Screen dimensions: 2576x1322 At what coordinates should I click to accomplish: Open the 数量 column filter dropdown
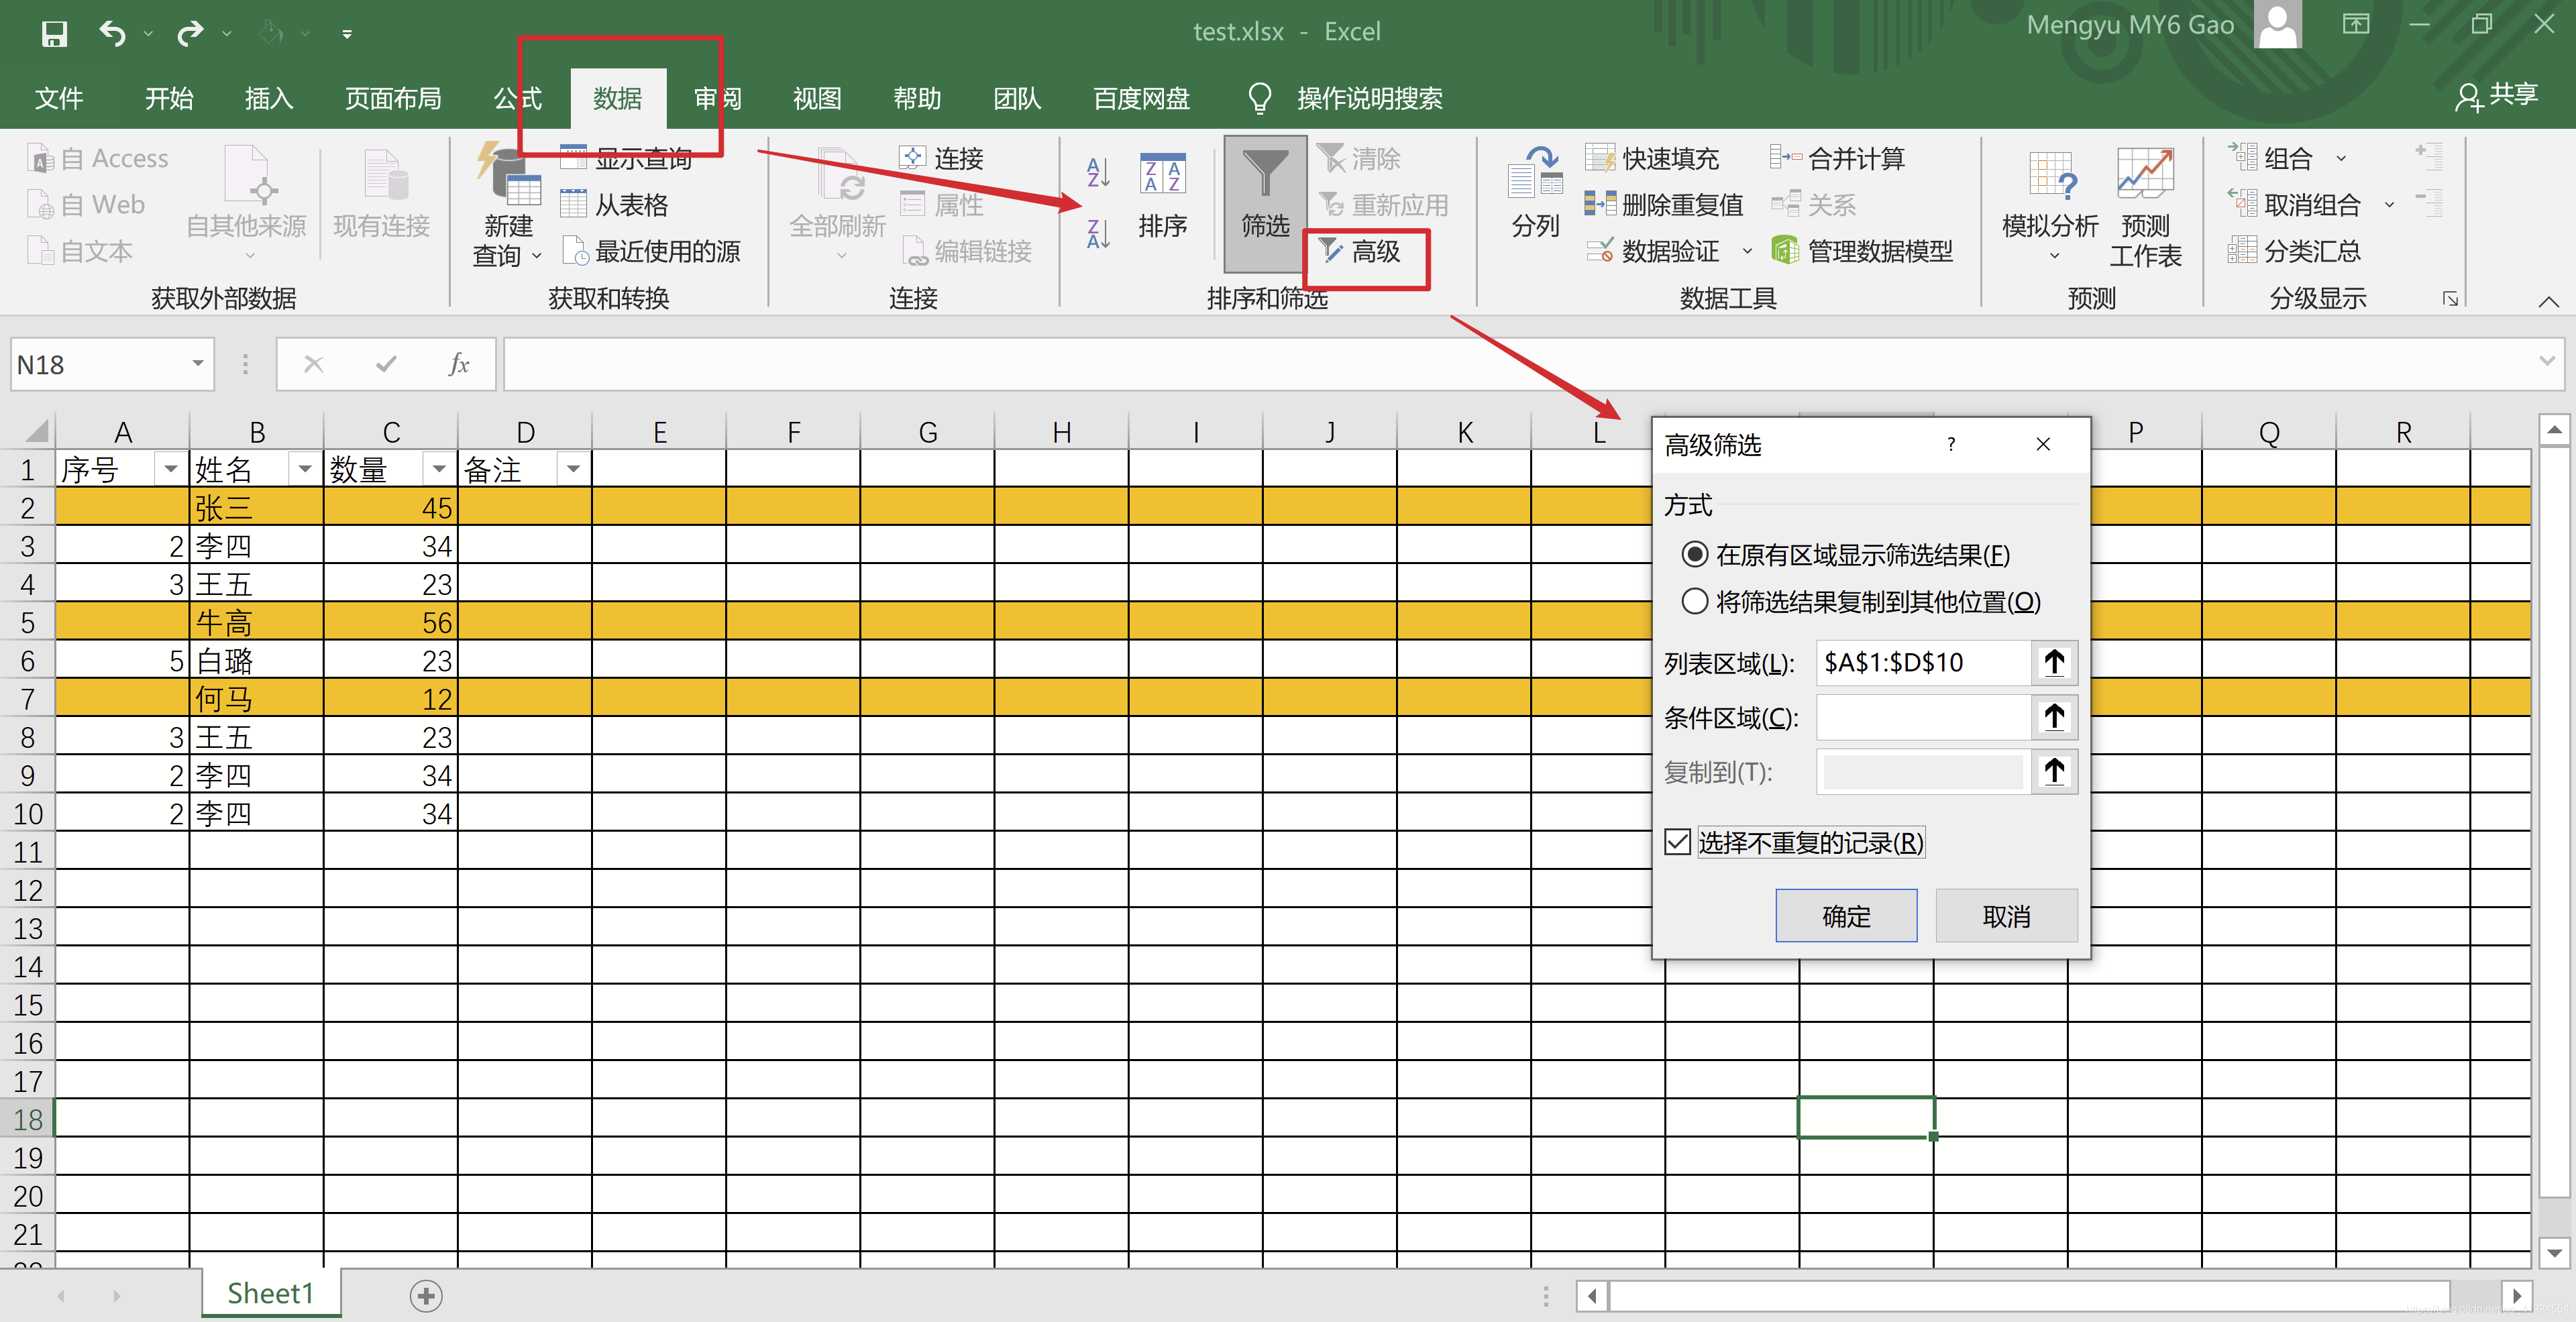[x=438, y=468]
